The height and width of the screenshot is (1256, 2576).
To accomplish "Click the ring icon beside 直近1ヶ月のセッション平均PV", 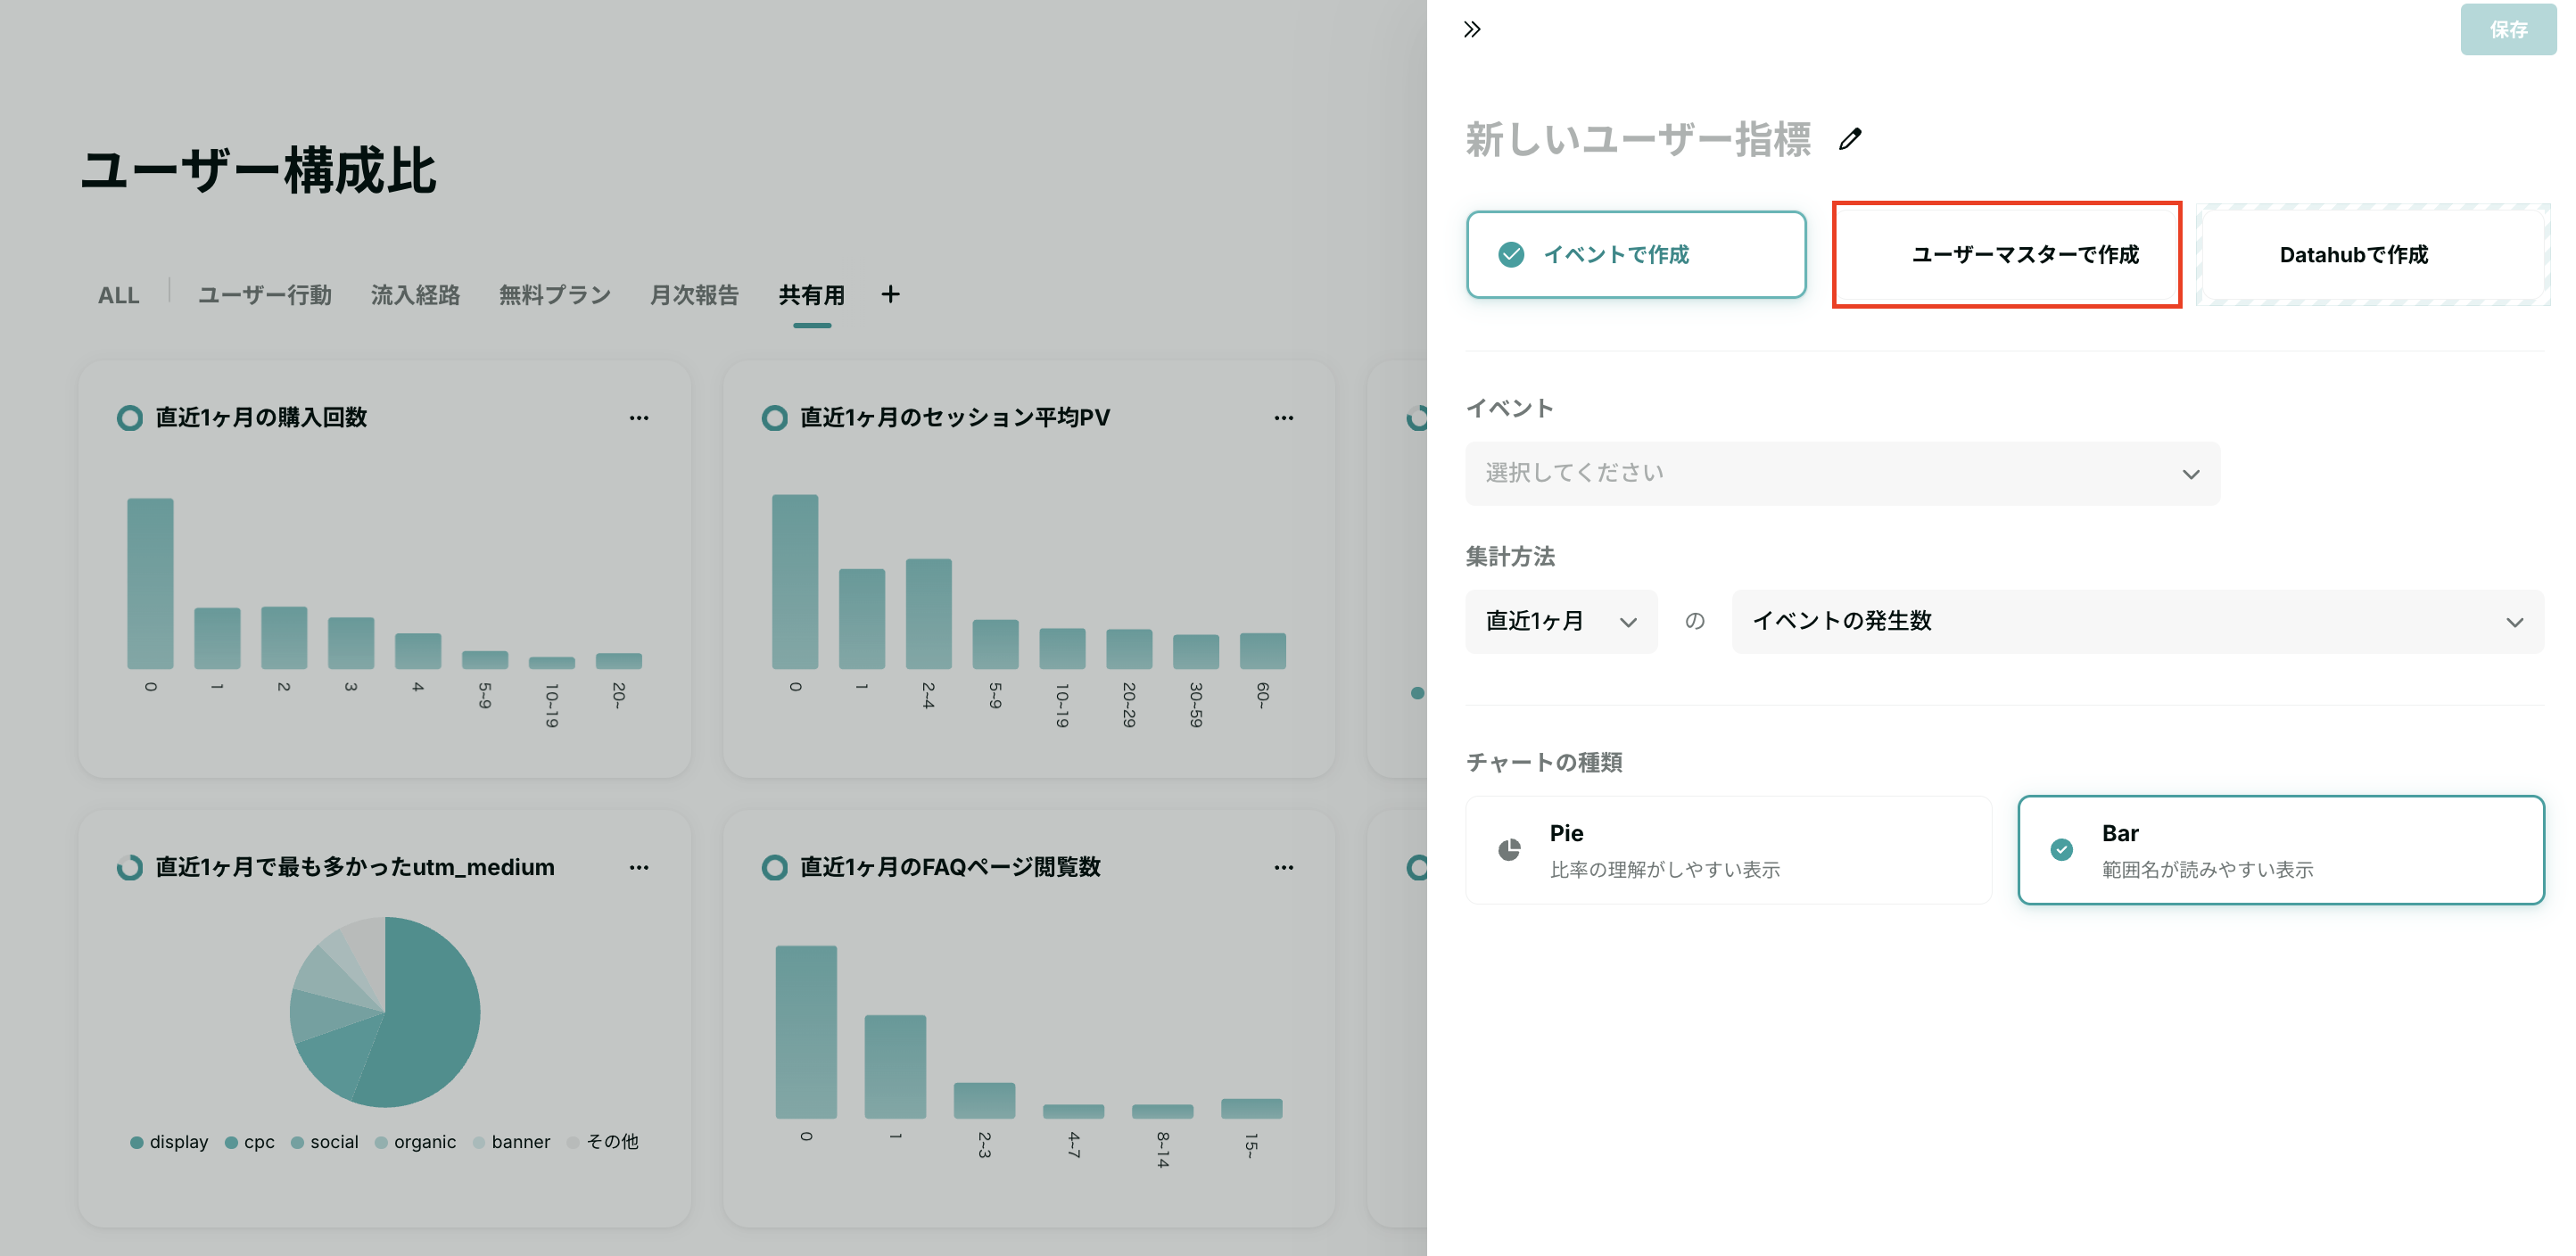I will pyautogui.click(x=774, y=418).
